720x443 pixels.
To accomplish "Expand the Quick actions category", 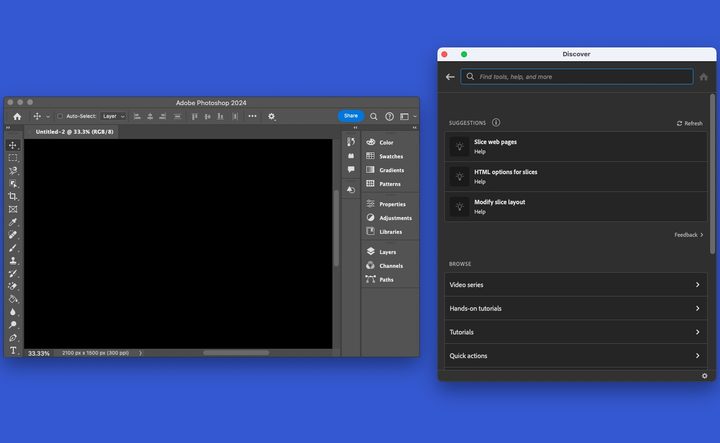I will tap(575, 356).
